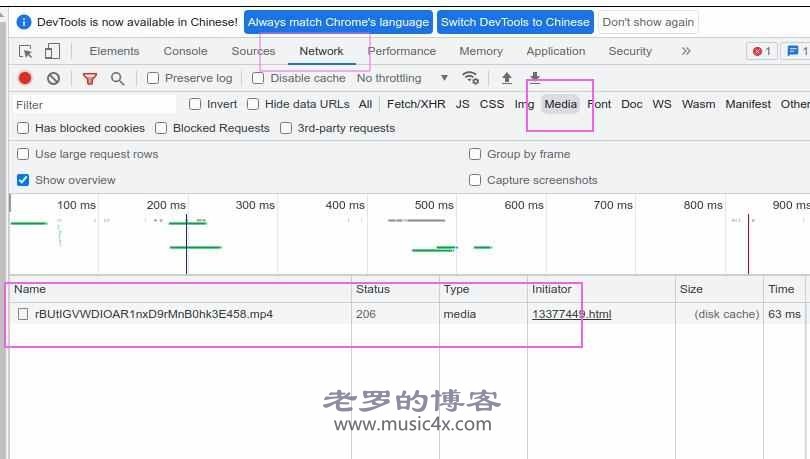Open the network search magnifier
The image size is (810, 459).
tap(118, 78)
